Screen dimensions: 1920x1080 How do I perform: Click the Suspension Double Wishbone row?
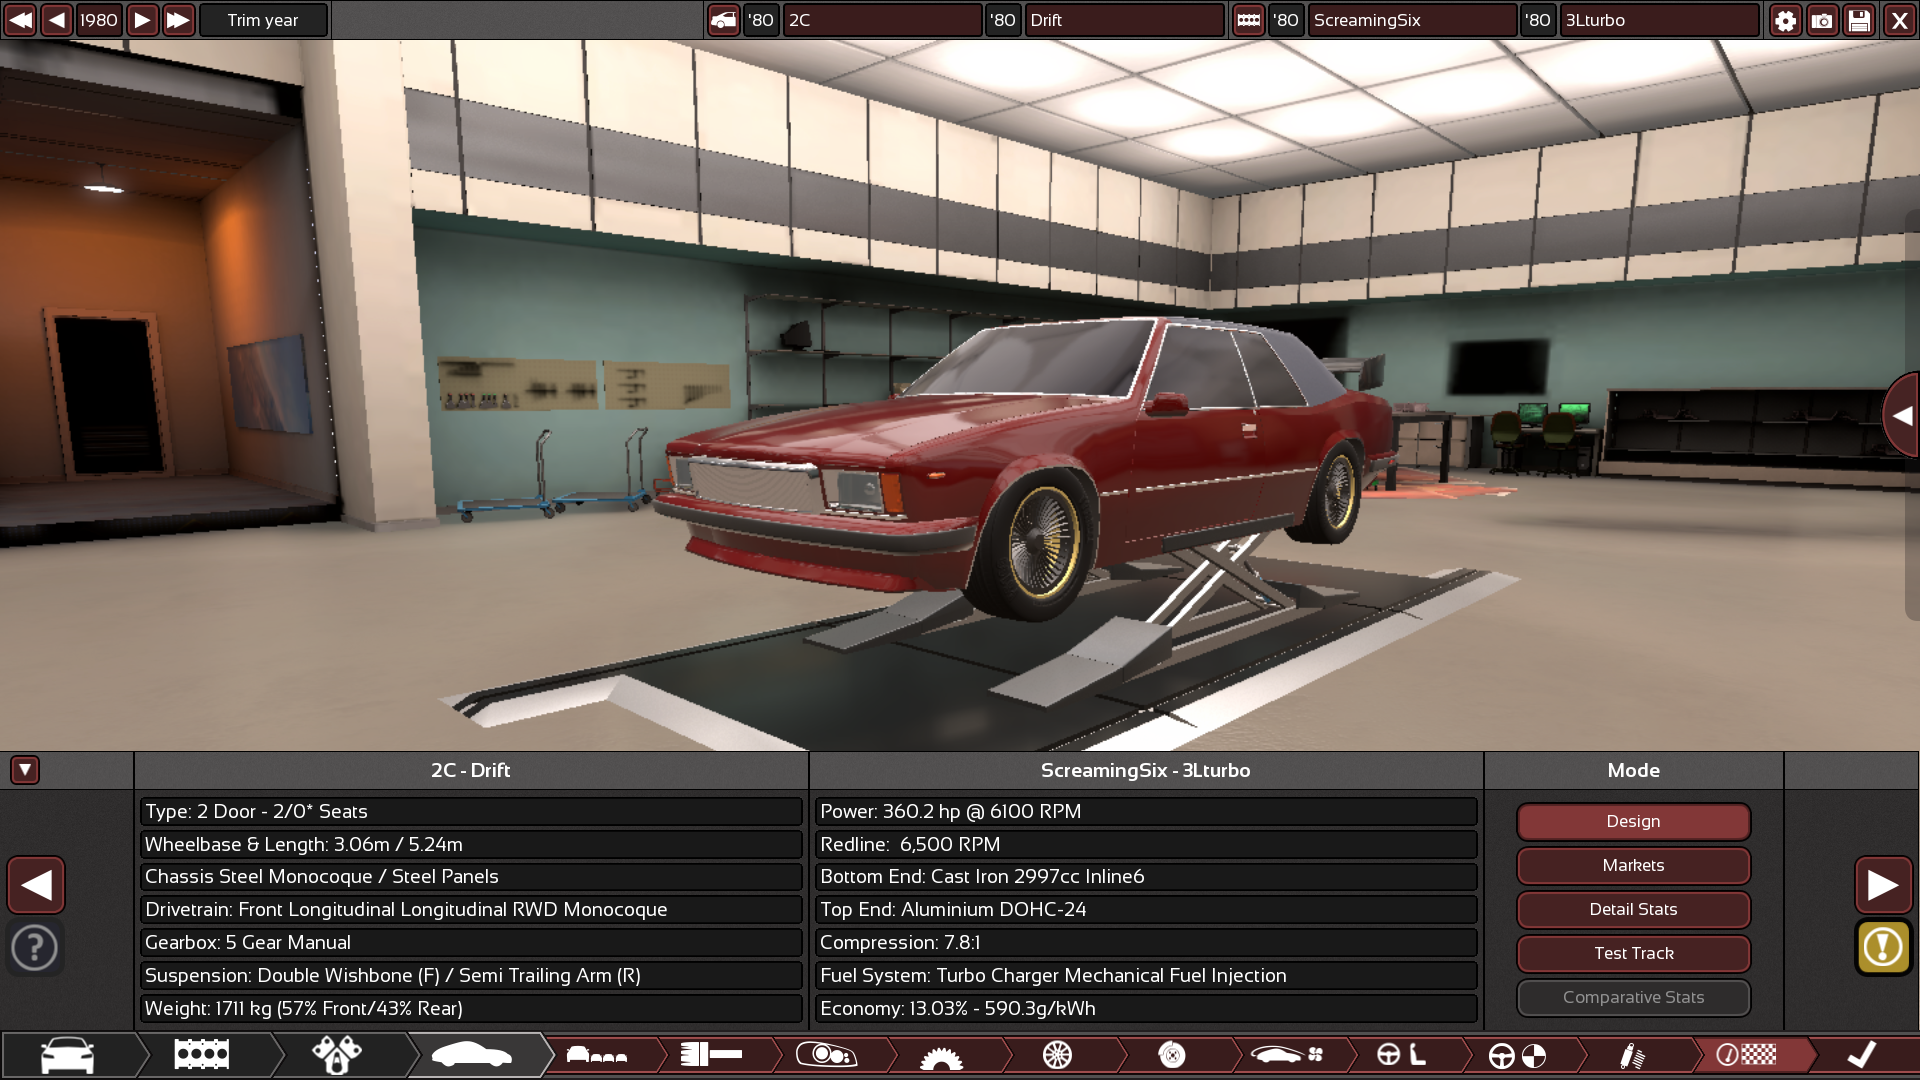tap(471, 975)
